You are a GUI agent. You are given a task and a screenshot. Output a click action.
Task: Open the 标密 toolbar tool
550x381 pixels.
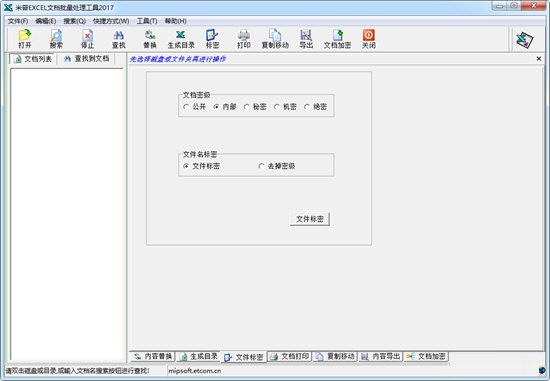(x=212, y=39)
